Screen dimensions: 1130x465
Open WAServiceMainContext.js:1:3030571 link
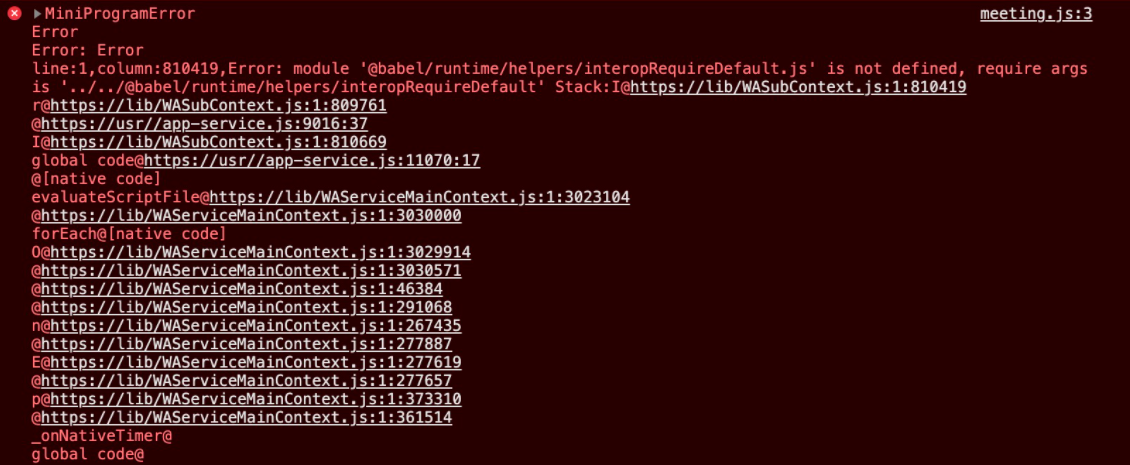click(252, 270)
